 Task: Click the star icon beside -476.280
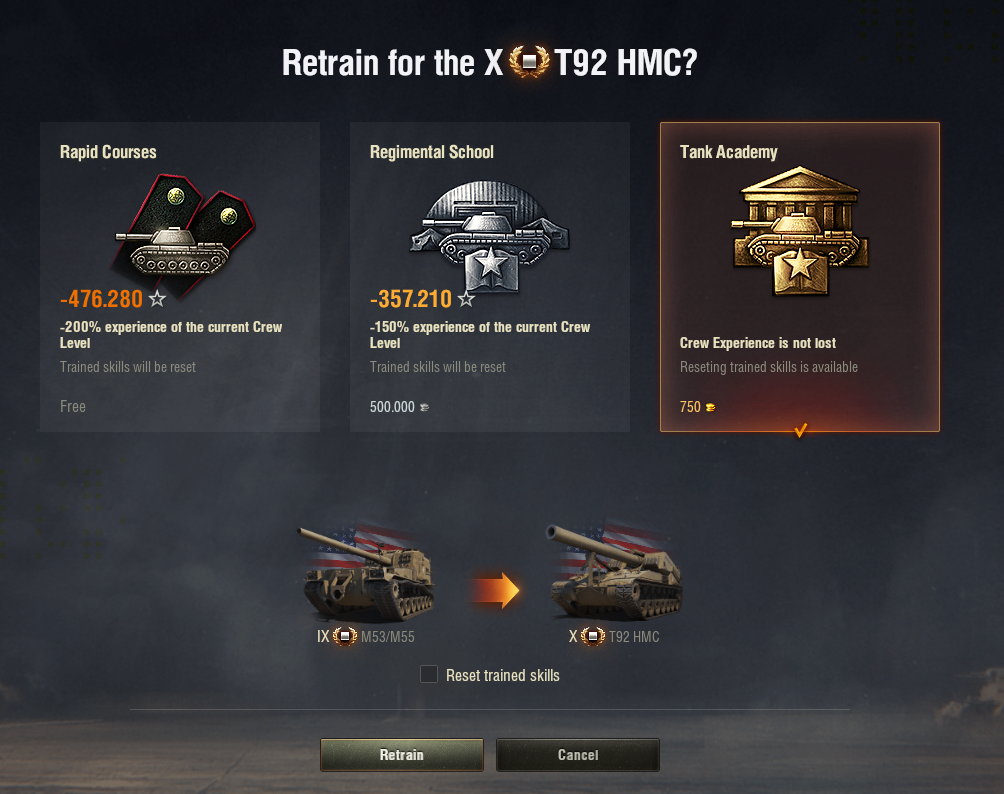[x=157, y=298]
